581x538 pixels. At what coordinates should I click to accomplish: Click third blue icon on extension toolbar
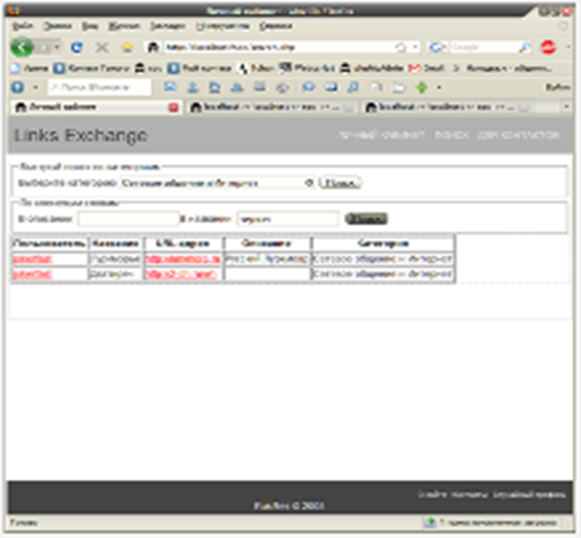[x=215, y=87]
